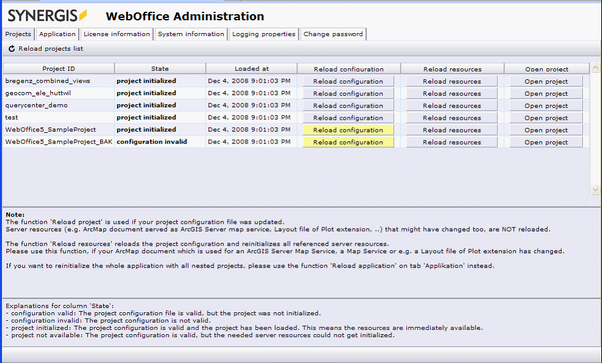Click the Loaded at column header
Viewport: 602px width, 363px height.
[x=251, y=68]
